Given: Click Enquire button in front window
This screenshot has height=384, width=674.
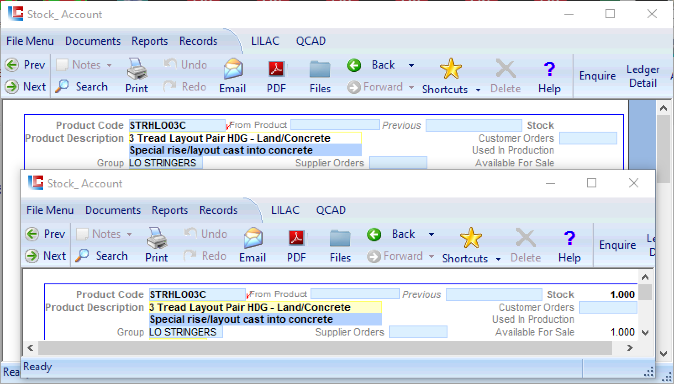Looking at the screenshot, I should (x=617, y=245).
